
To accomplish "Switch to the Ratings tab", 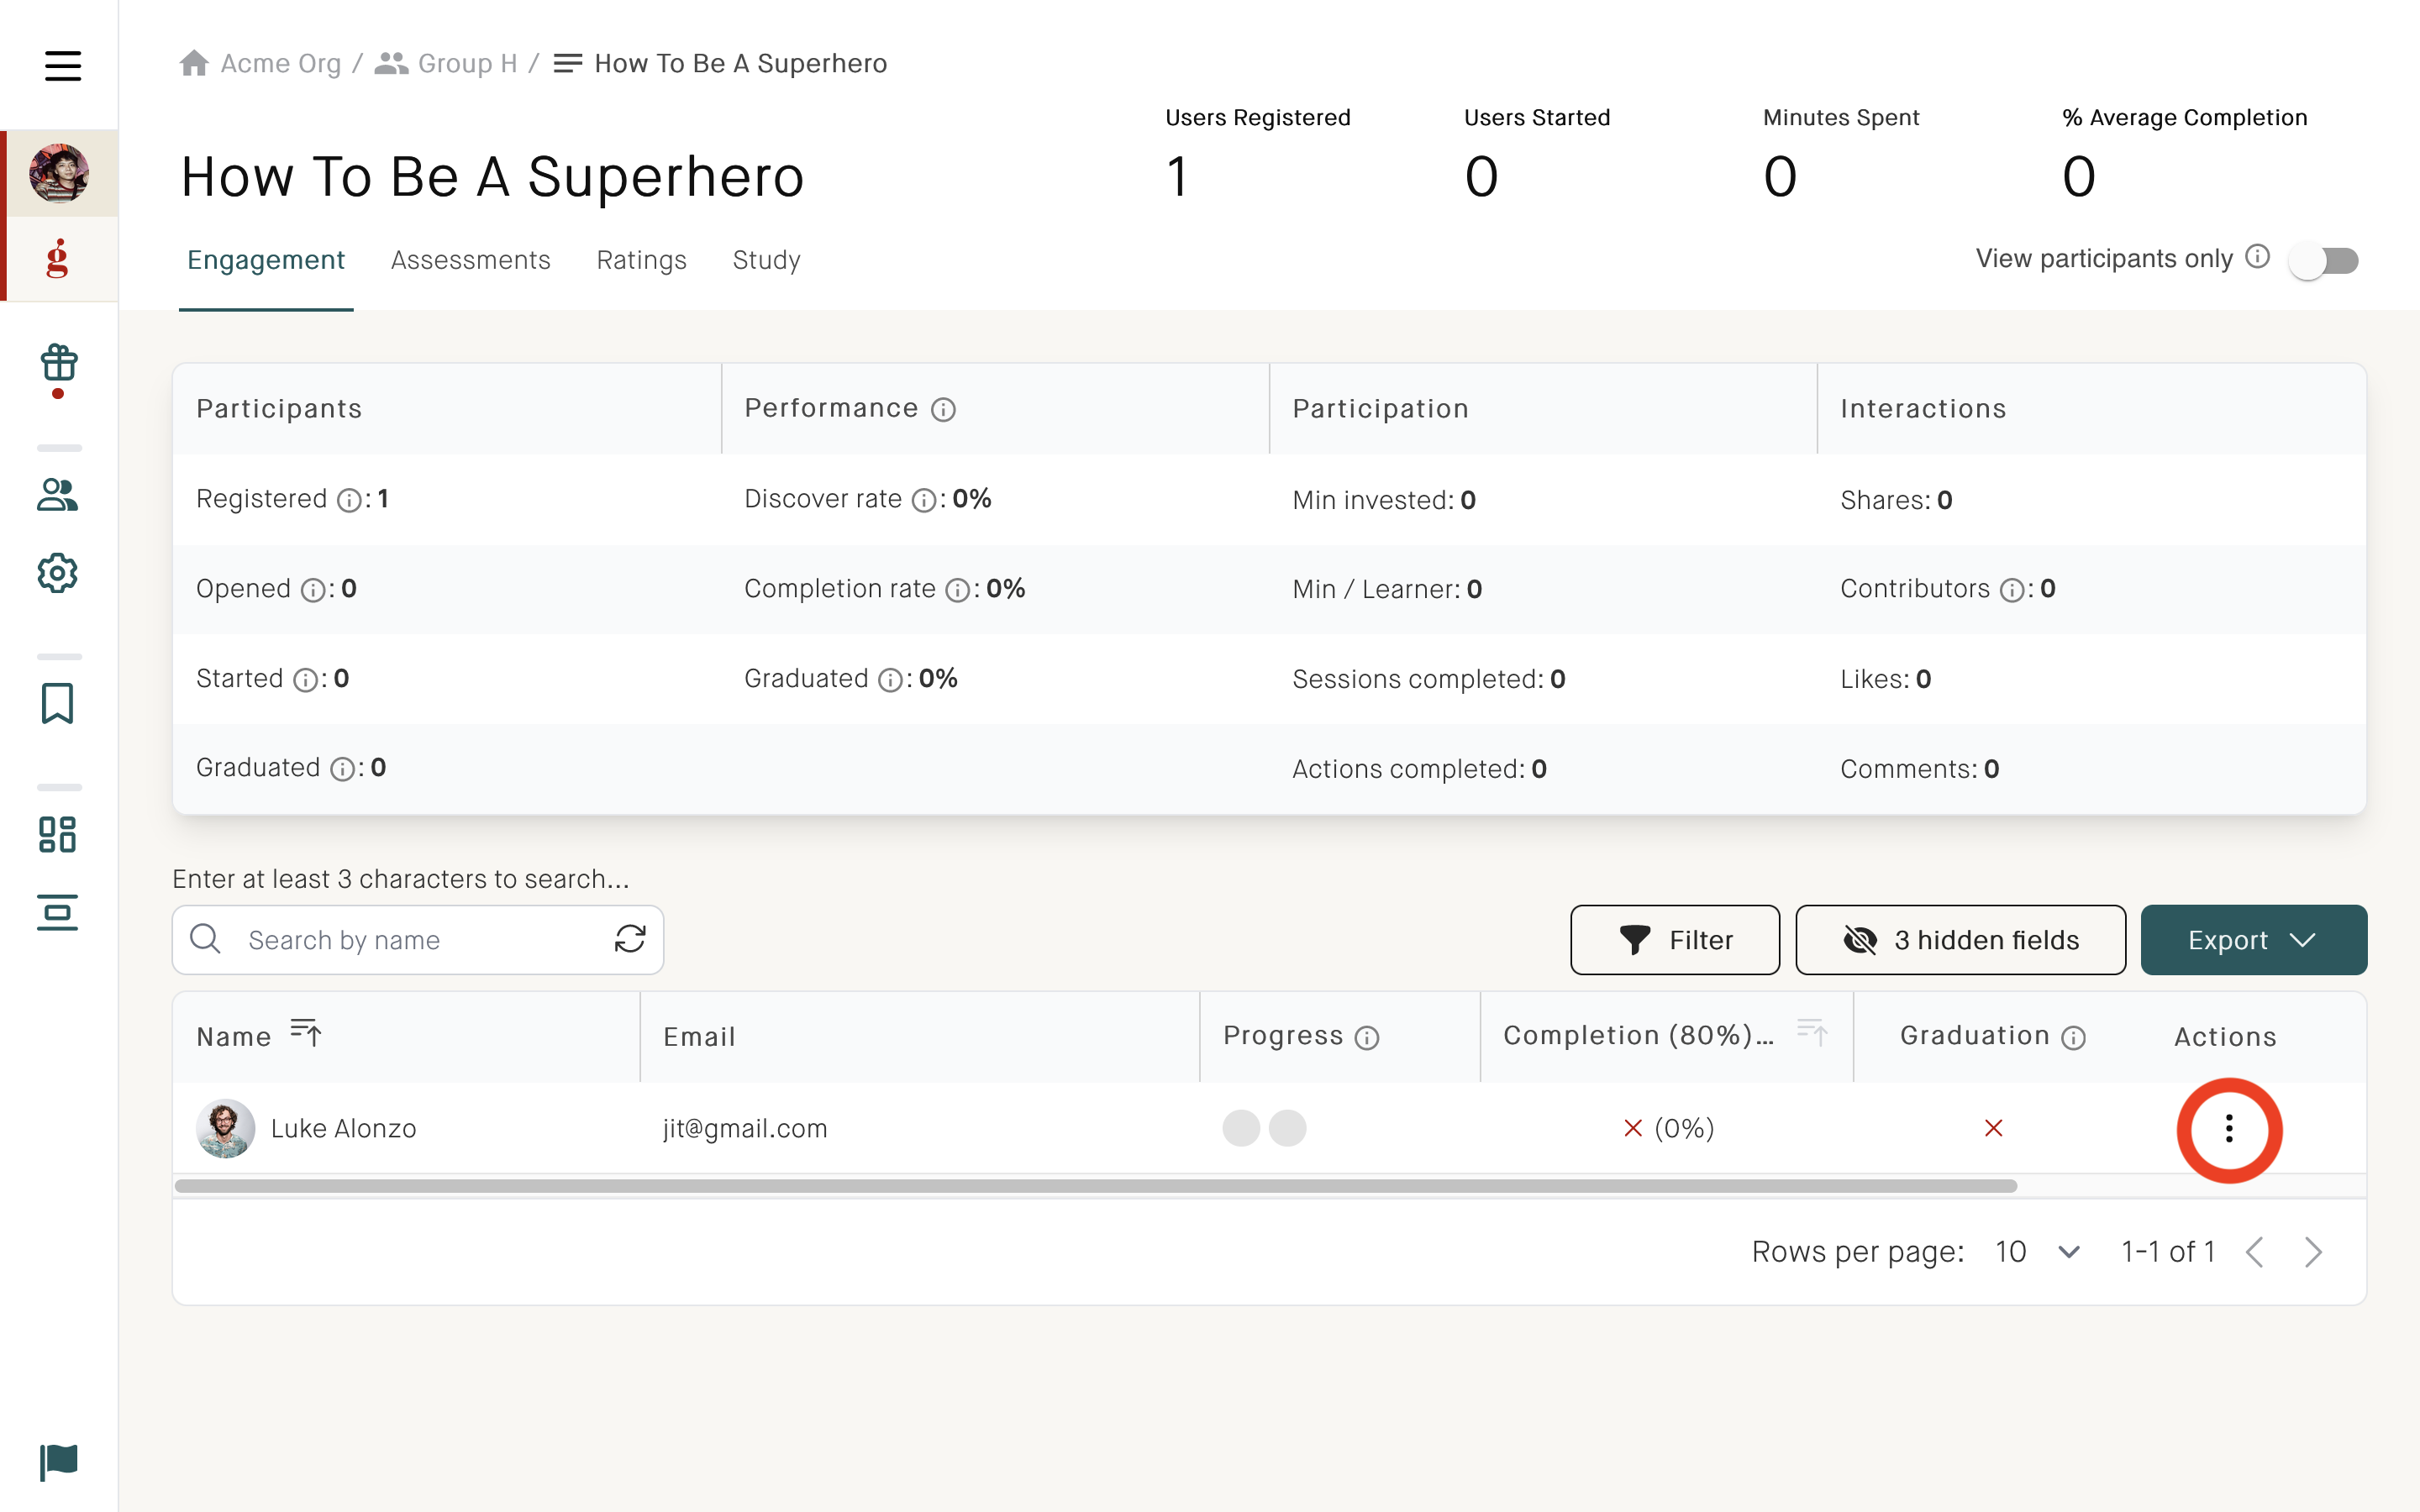I will pyautogui.click(x=641, y=260).
